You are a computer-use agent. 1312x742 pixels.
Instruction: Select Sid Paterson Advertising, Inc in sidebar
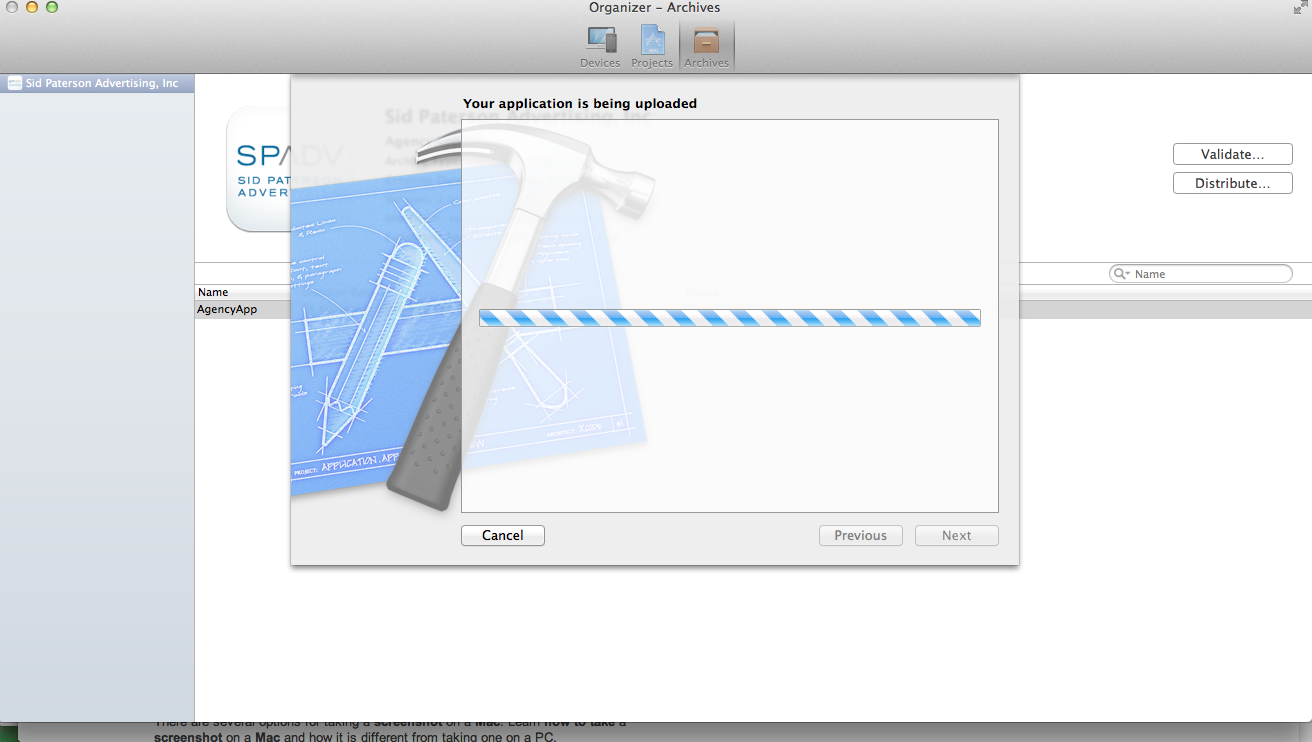click(97, 84)
